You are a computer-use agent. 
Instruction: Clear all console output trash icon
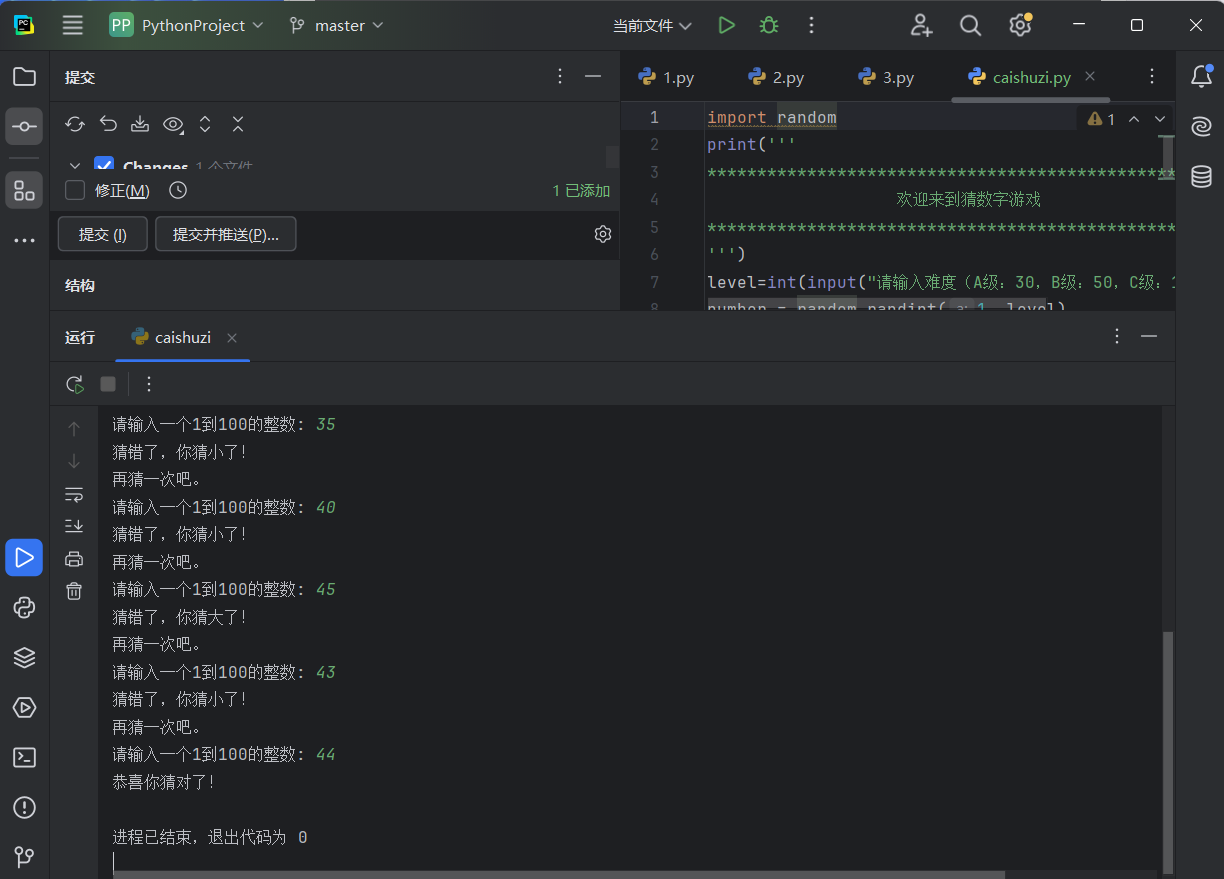point(74,591)
